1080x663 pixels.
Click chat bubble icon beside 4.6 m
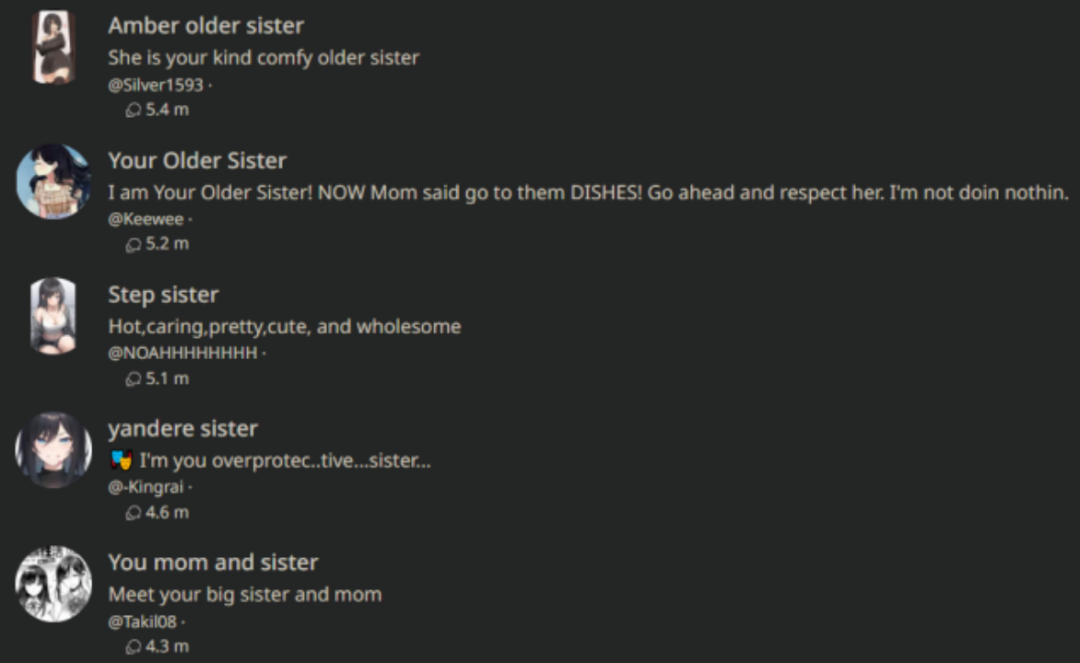click(x=133, y=513)
